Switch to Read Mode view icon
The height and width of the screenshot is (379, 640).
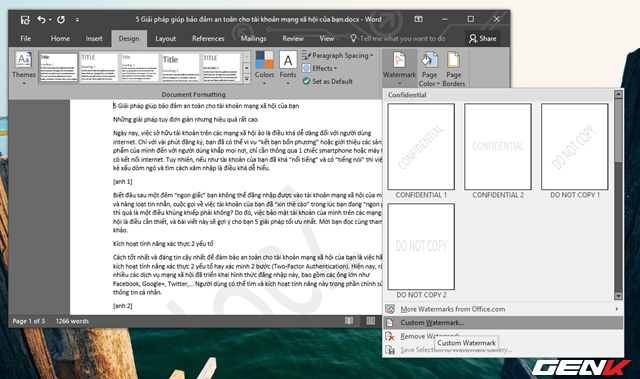349,321
